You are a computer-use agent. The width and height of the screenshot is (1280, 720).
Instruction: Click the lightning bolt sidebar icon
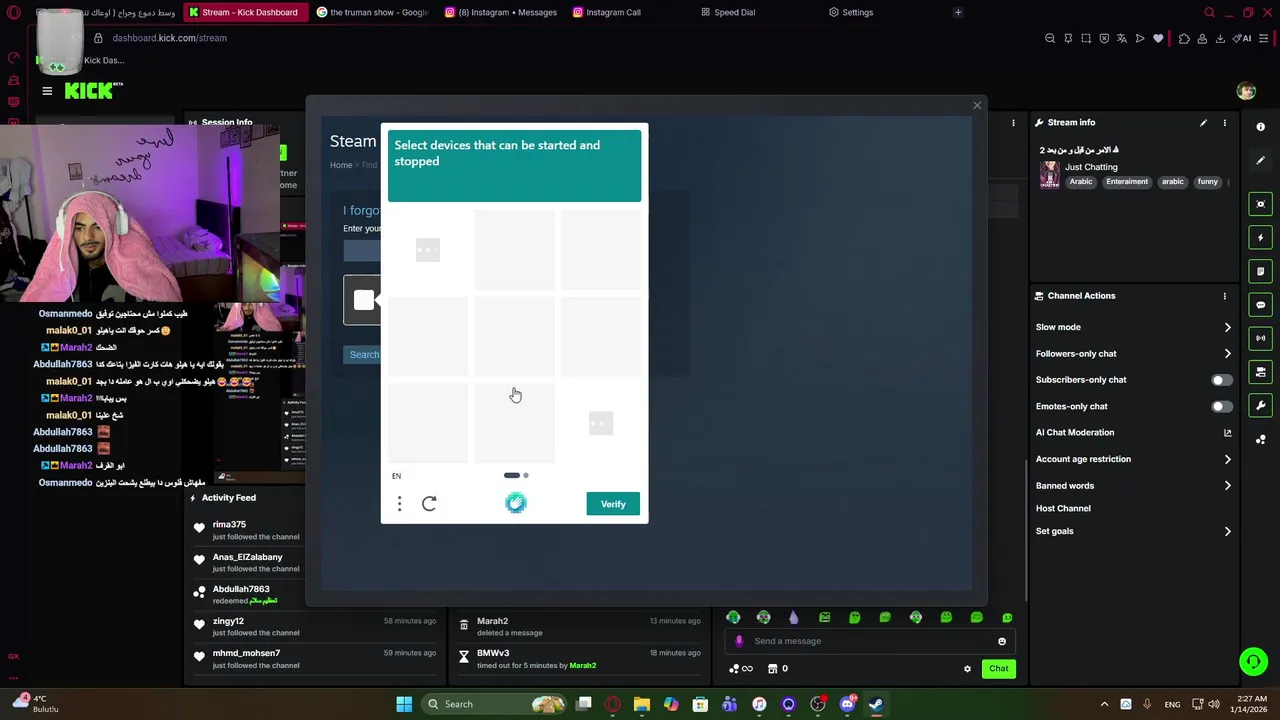(1261, 238)
